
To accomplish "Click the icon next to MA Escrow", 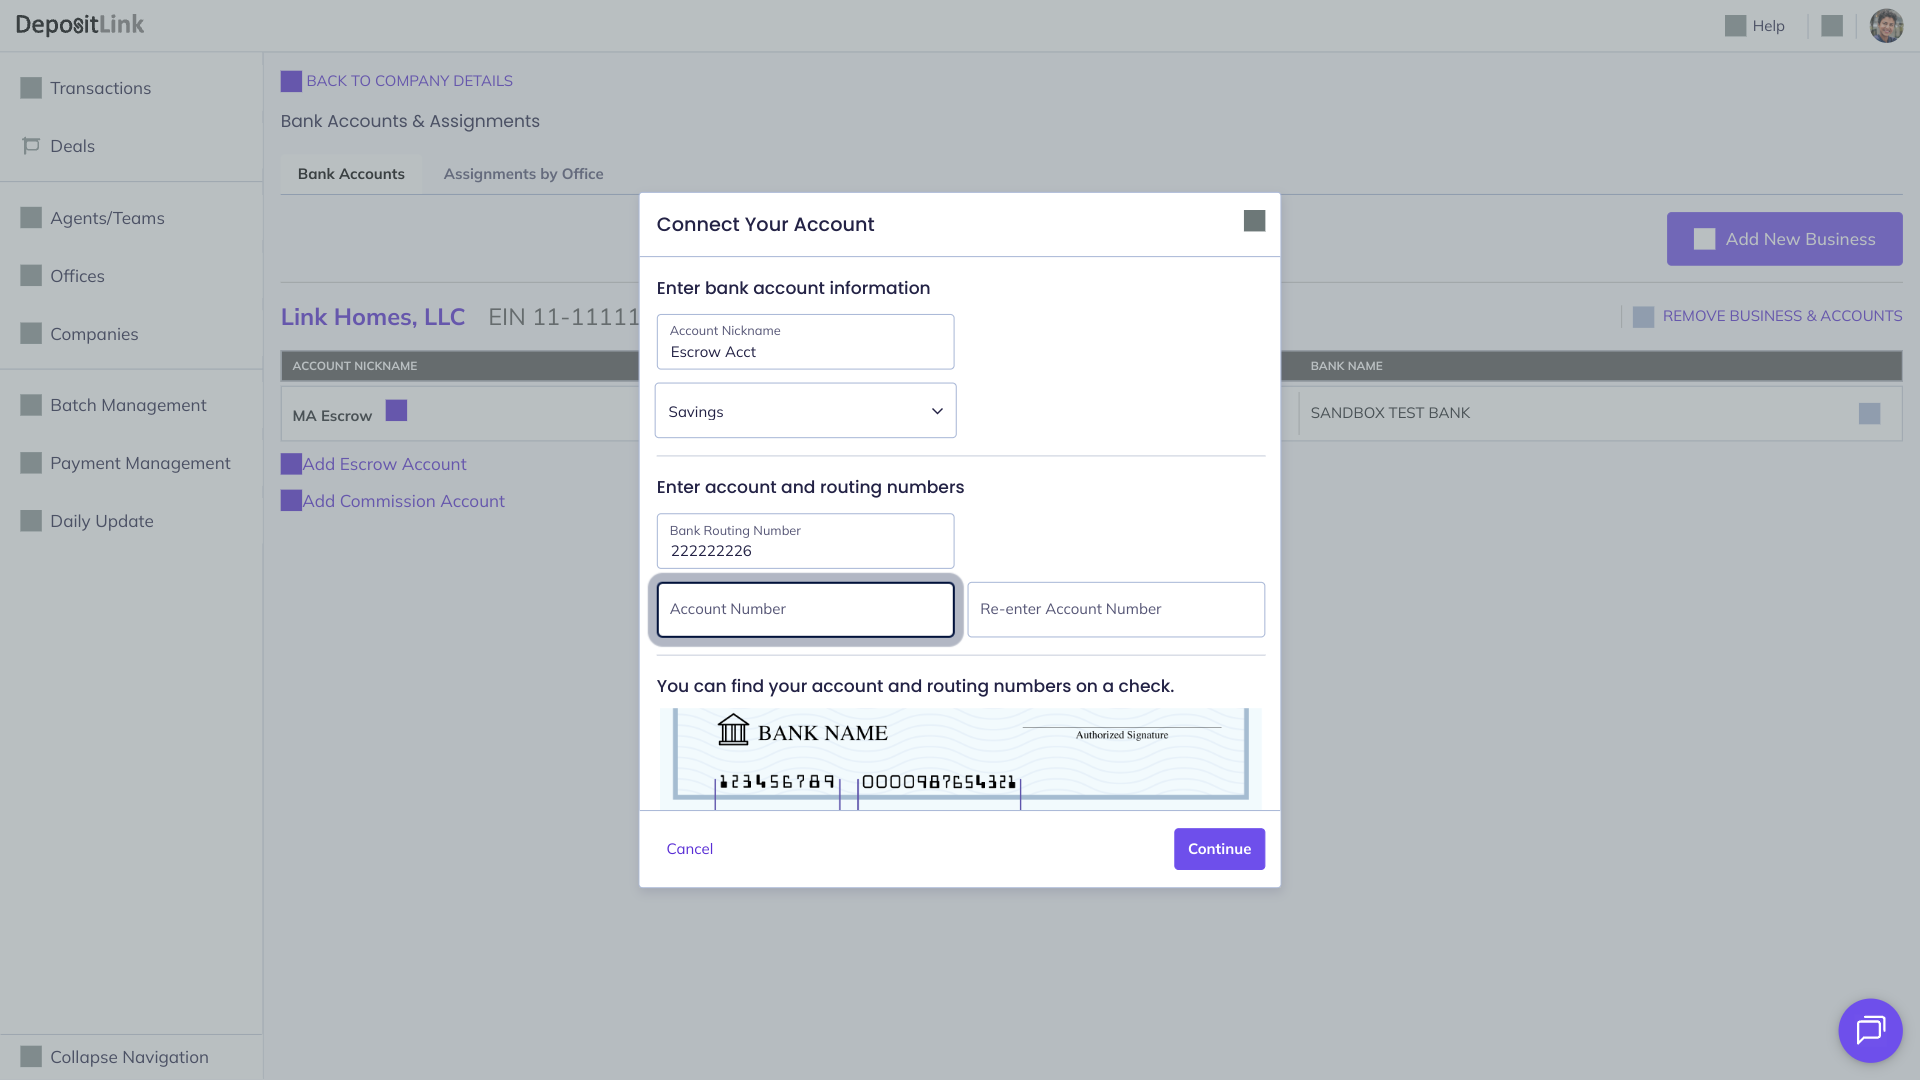I will 396,411.
